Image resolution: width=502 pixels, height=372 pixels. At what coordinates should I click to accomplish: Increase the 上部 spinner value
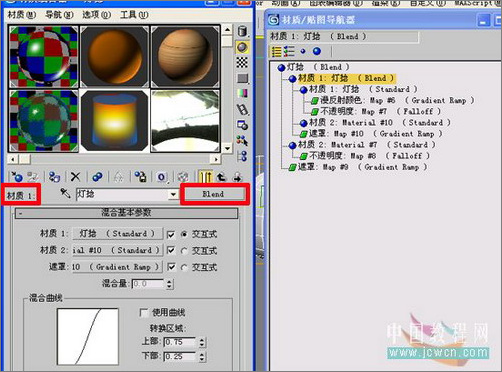(x=202, y=340)
